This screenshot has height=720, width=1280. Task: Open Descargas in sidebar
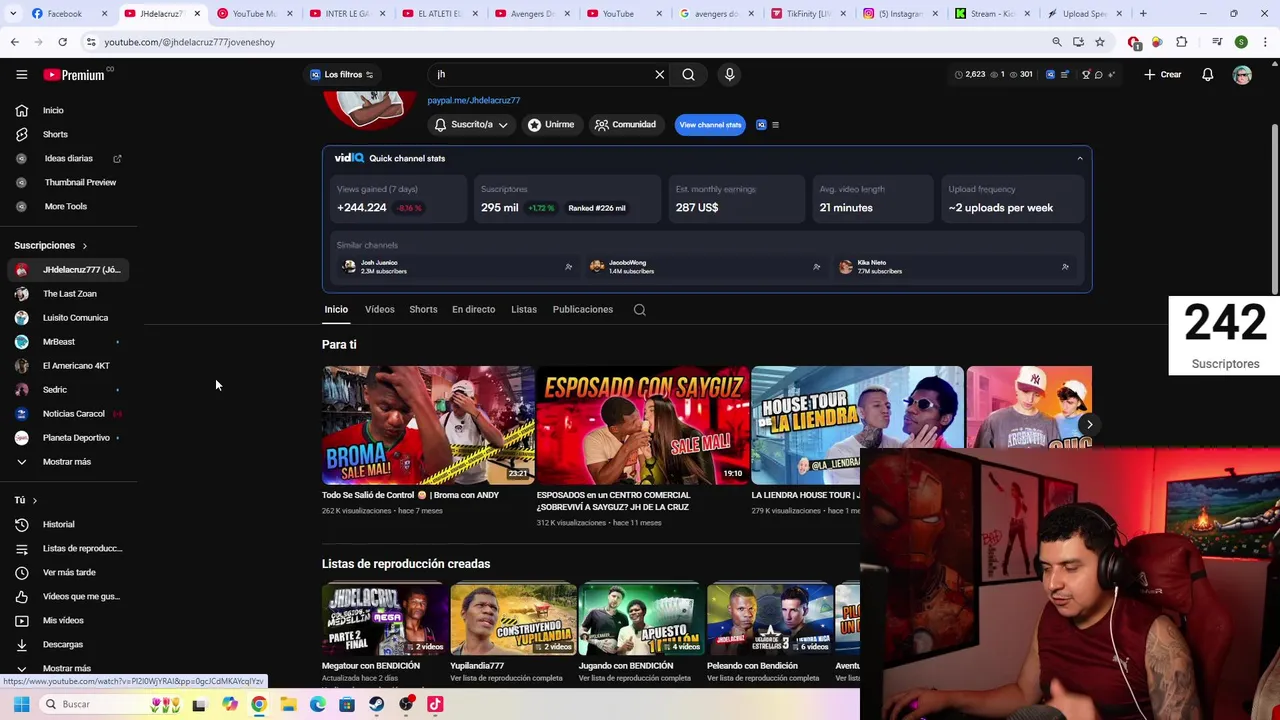pos(70,644)
